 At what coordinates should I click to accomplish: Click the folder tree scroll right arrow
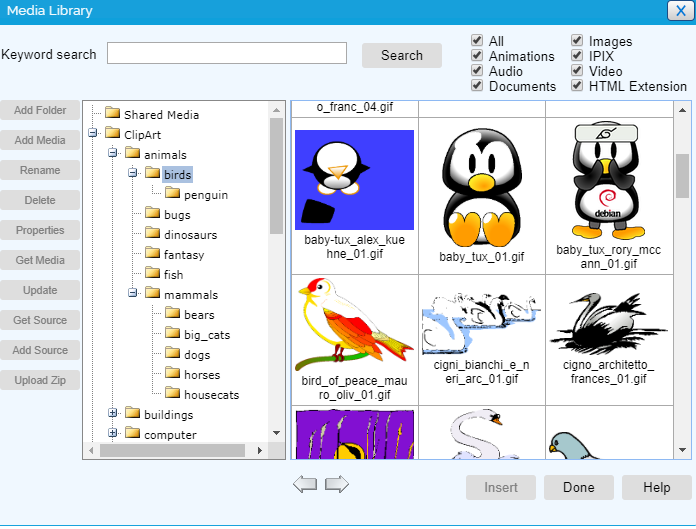pyautogui.click(x=260, y=450)
